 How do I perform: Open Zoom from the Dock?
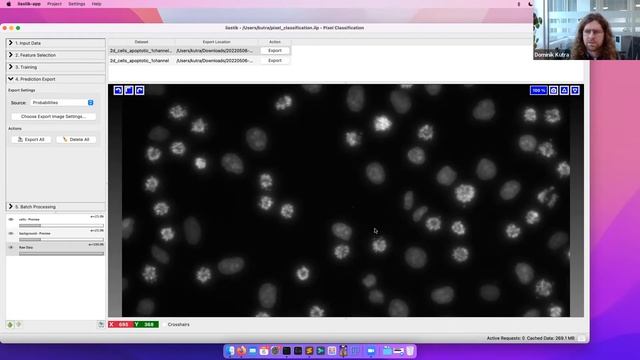371,351
